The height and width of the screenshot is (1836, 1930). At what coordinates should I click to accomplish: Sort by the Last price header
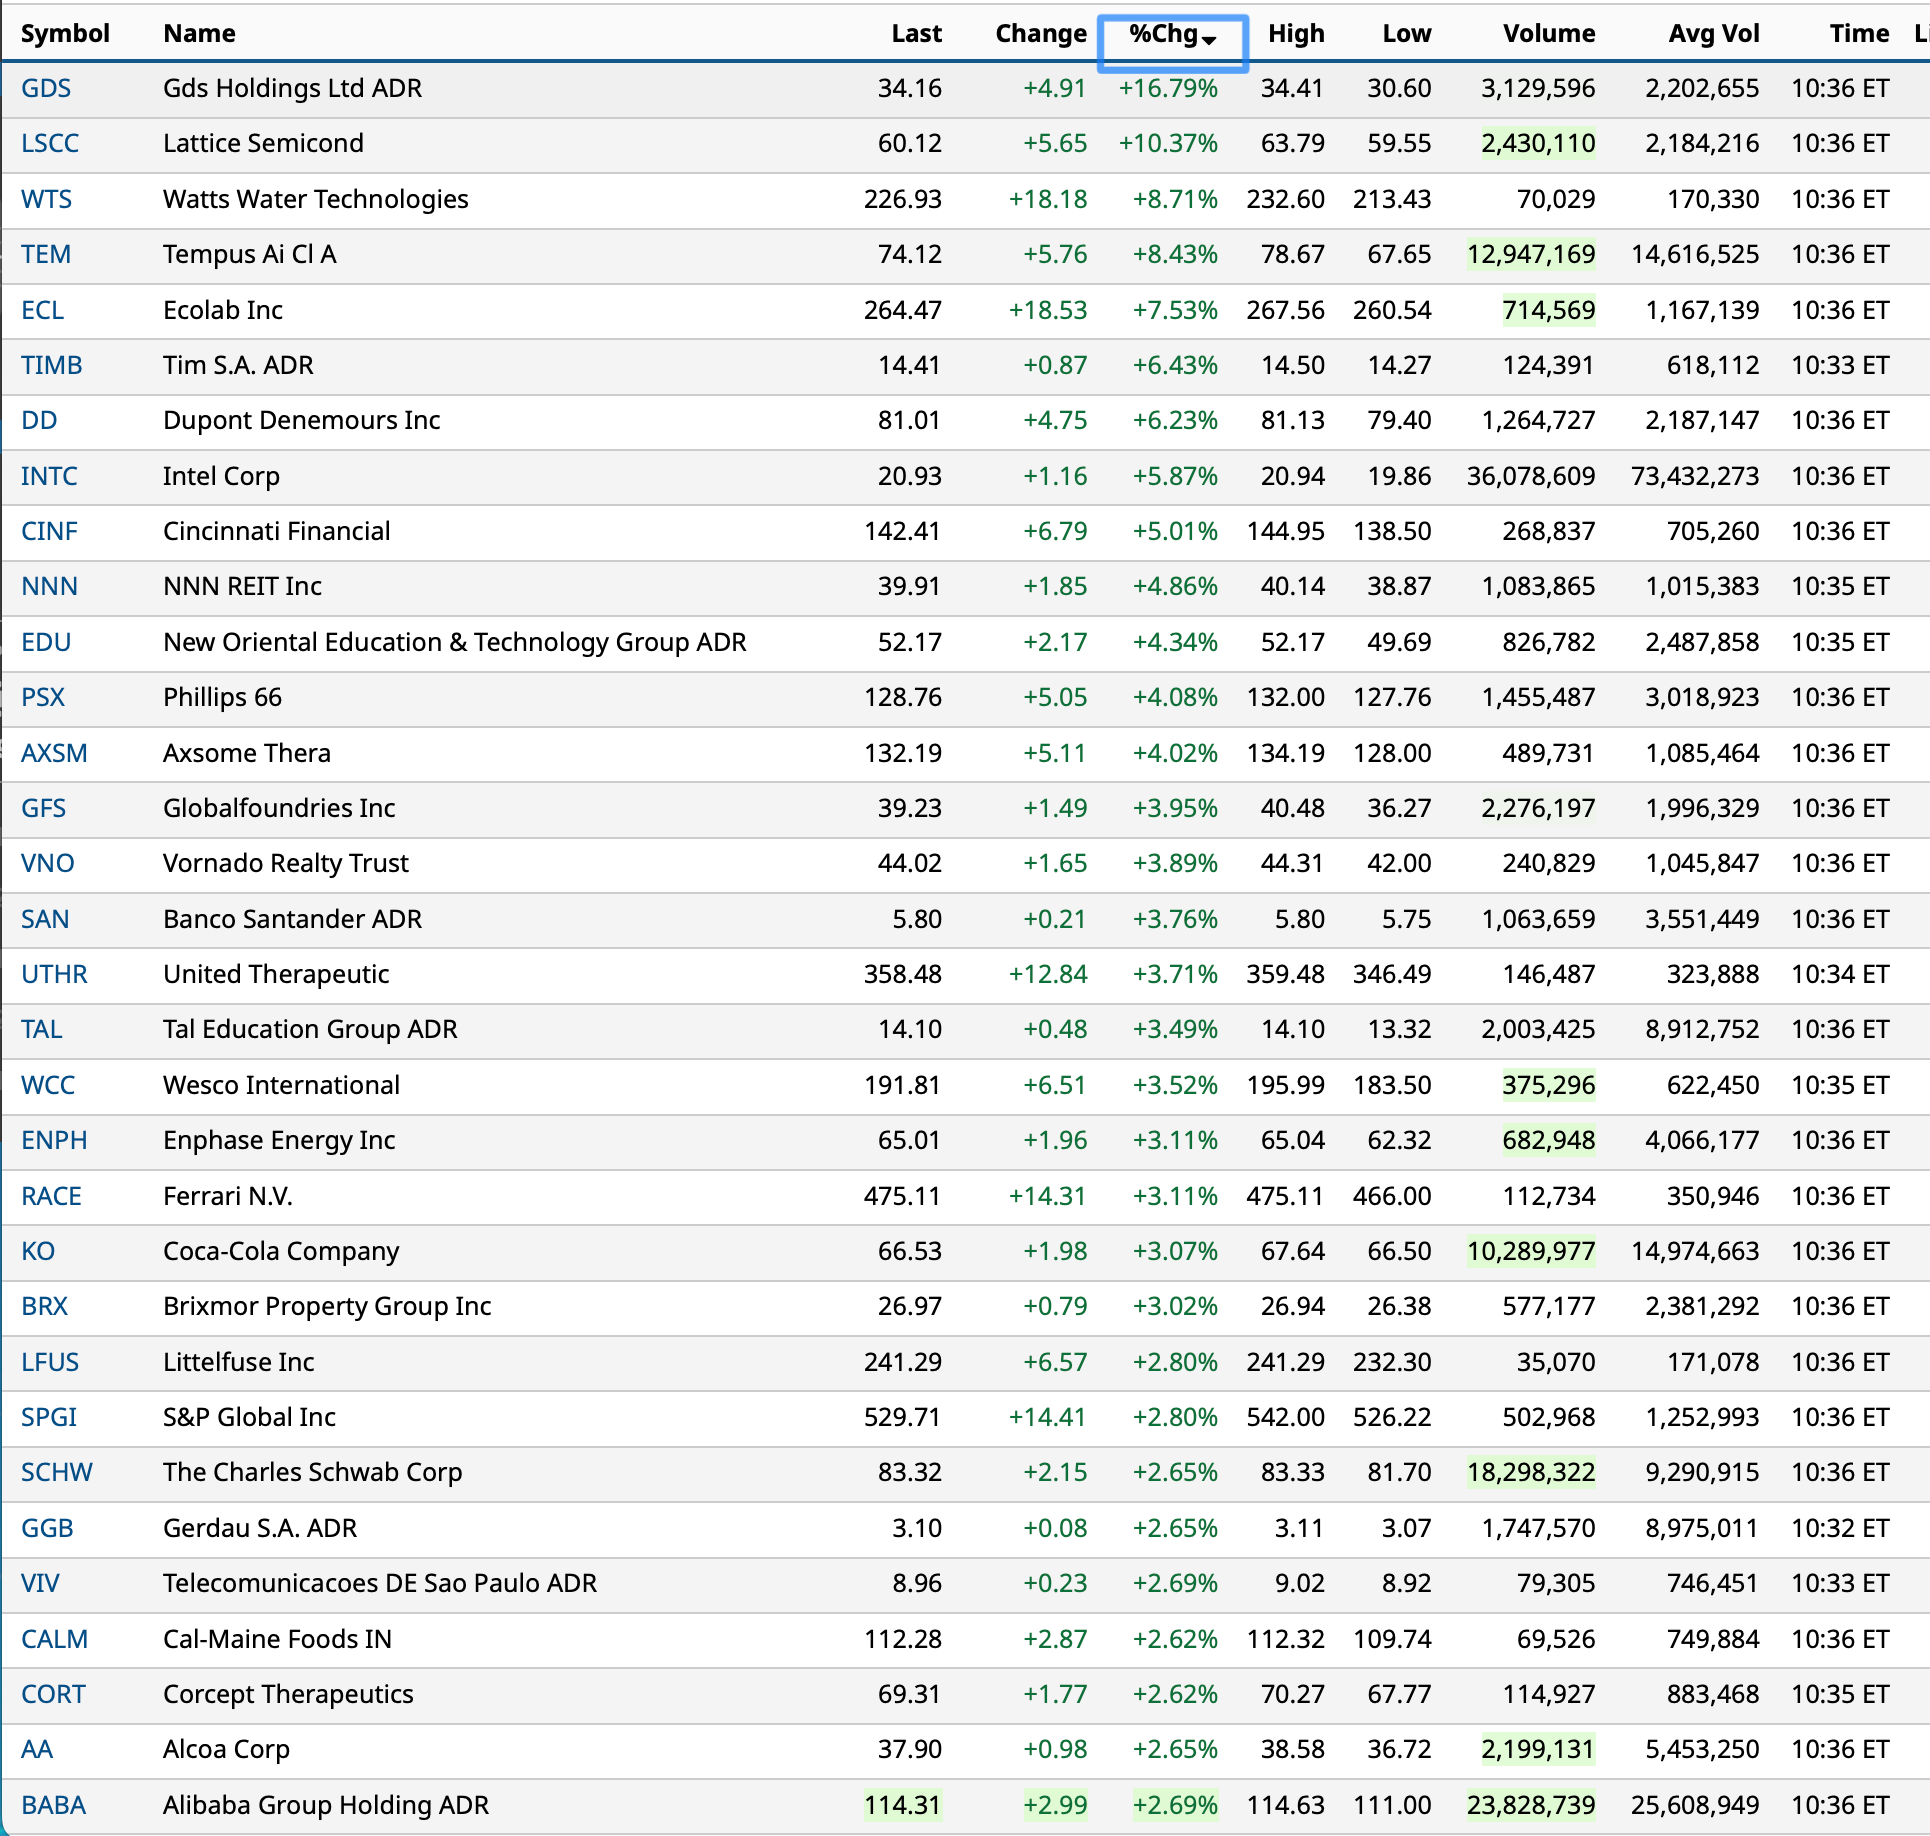point(915,33)
